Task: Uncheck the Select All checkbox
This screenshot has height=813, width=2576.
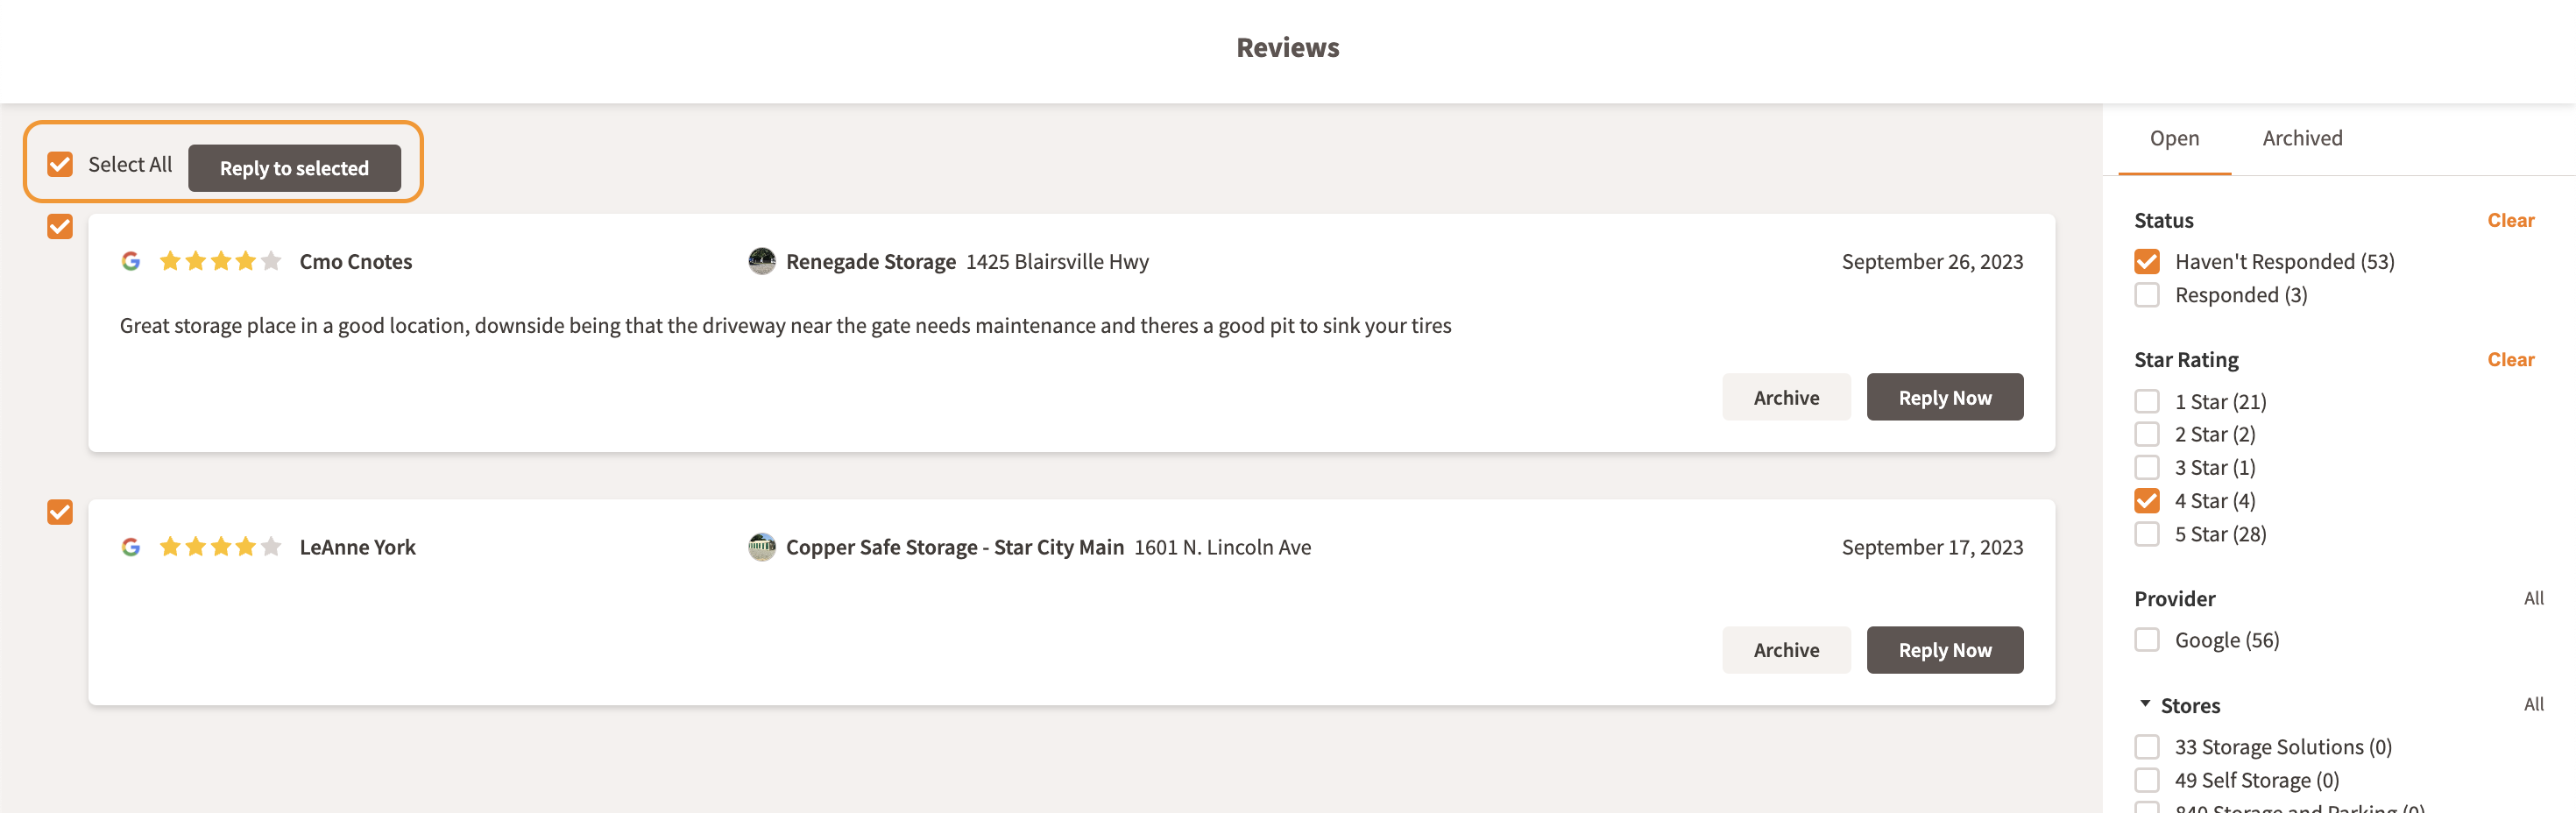Action: pyautogui.click(x=60, y=163)
